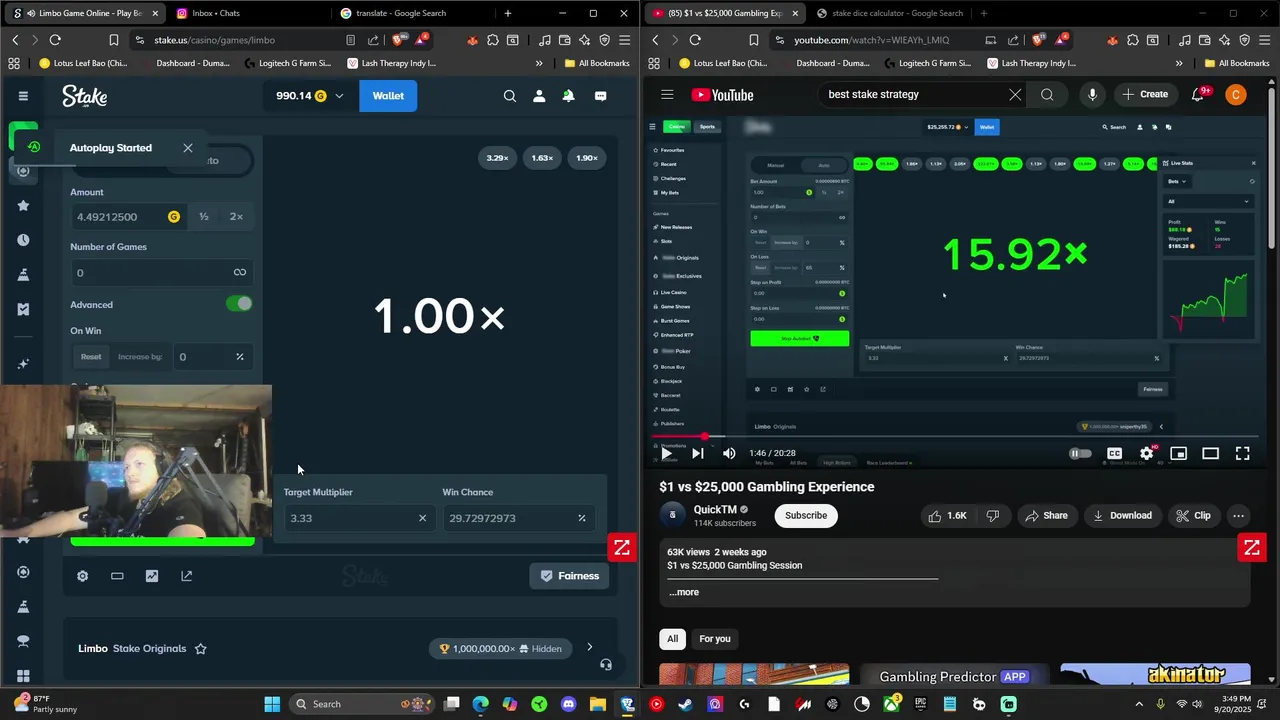
Task: Toggle YouTube closed captions
Action: click(1114, 454)
